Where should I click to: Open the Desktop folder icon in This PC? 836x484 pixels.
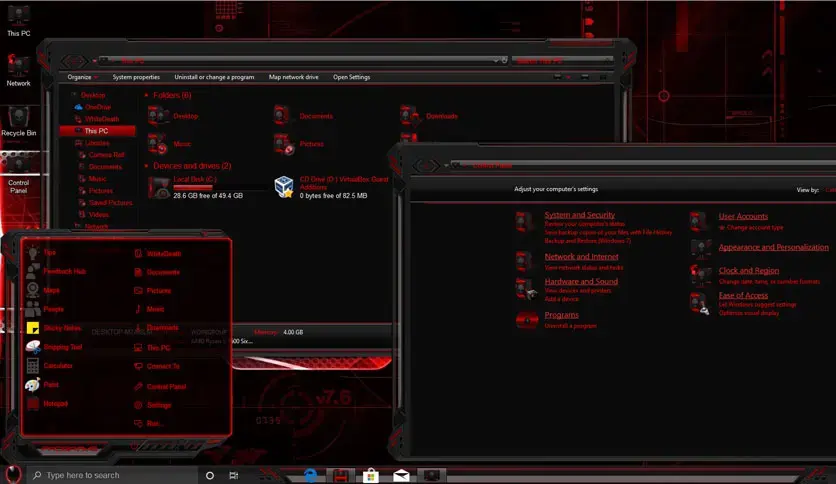tap(158, 115)
